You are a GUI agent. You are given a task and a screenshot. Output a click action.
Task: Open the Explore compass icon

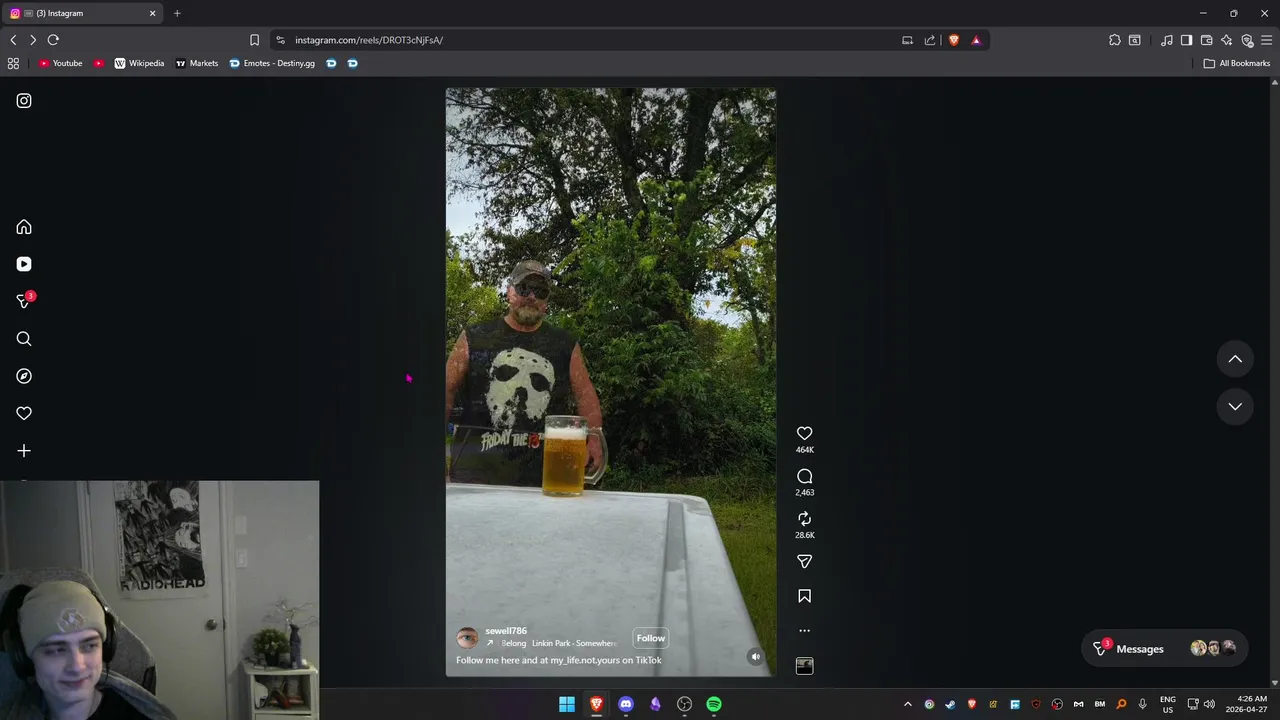pos(24,376)
